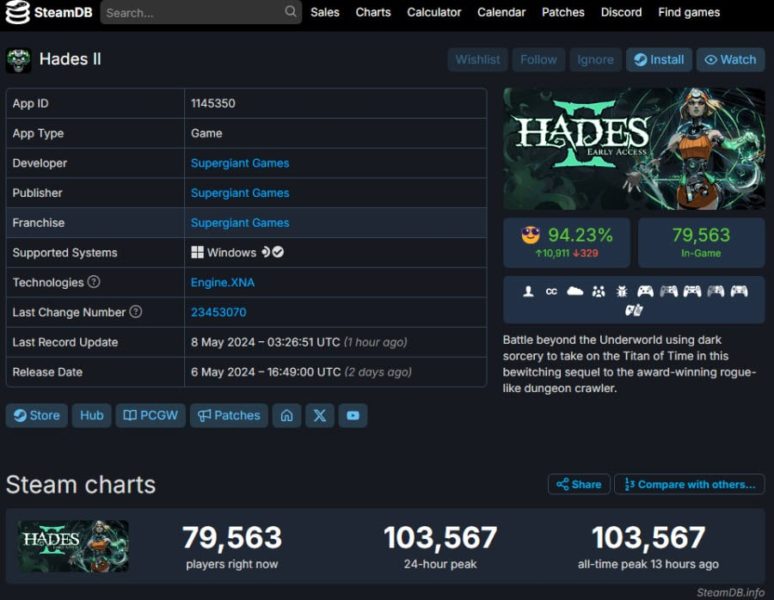Viewport: 774px width, 600px height.
Task: Open the YouTube link icon
Action: pos(352,415)
